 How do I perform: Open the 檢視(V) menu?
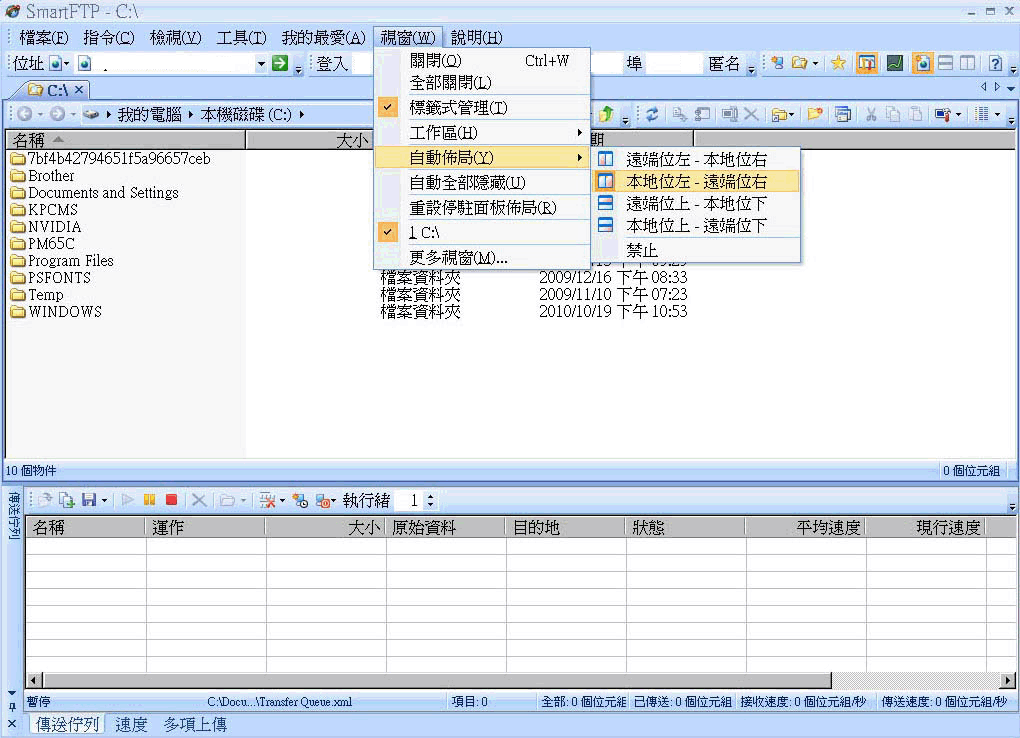[176, 38]
